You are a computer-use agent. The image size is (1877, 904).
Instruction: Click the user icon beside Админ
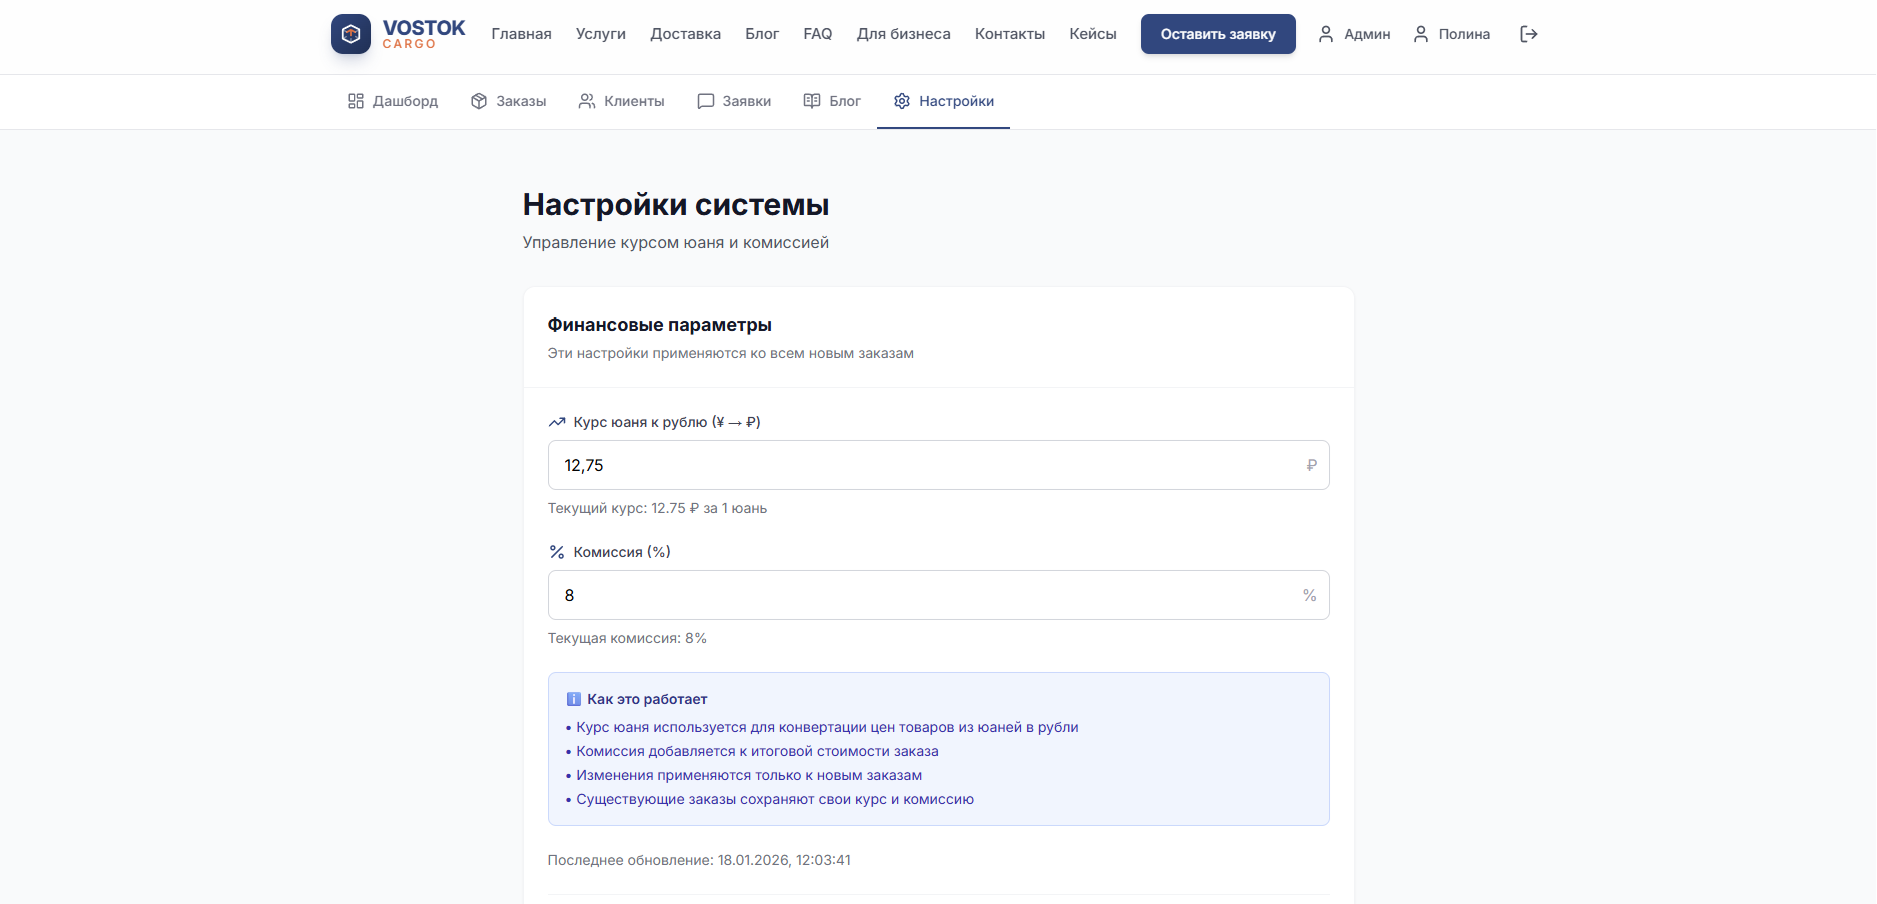pyautogui.click(x=1326, y=34)
